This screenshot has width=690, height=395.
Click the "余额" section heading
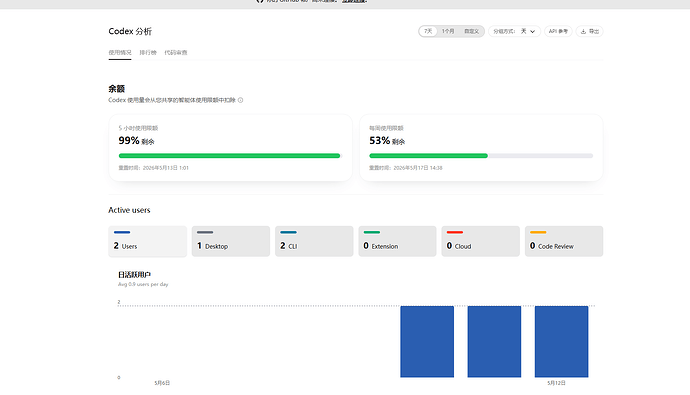pyautogui.click(x=117, y=89)
